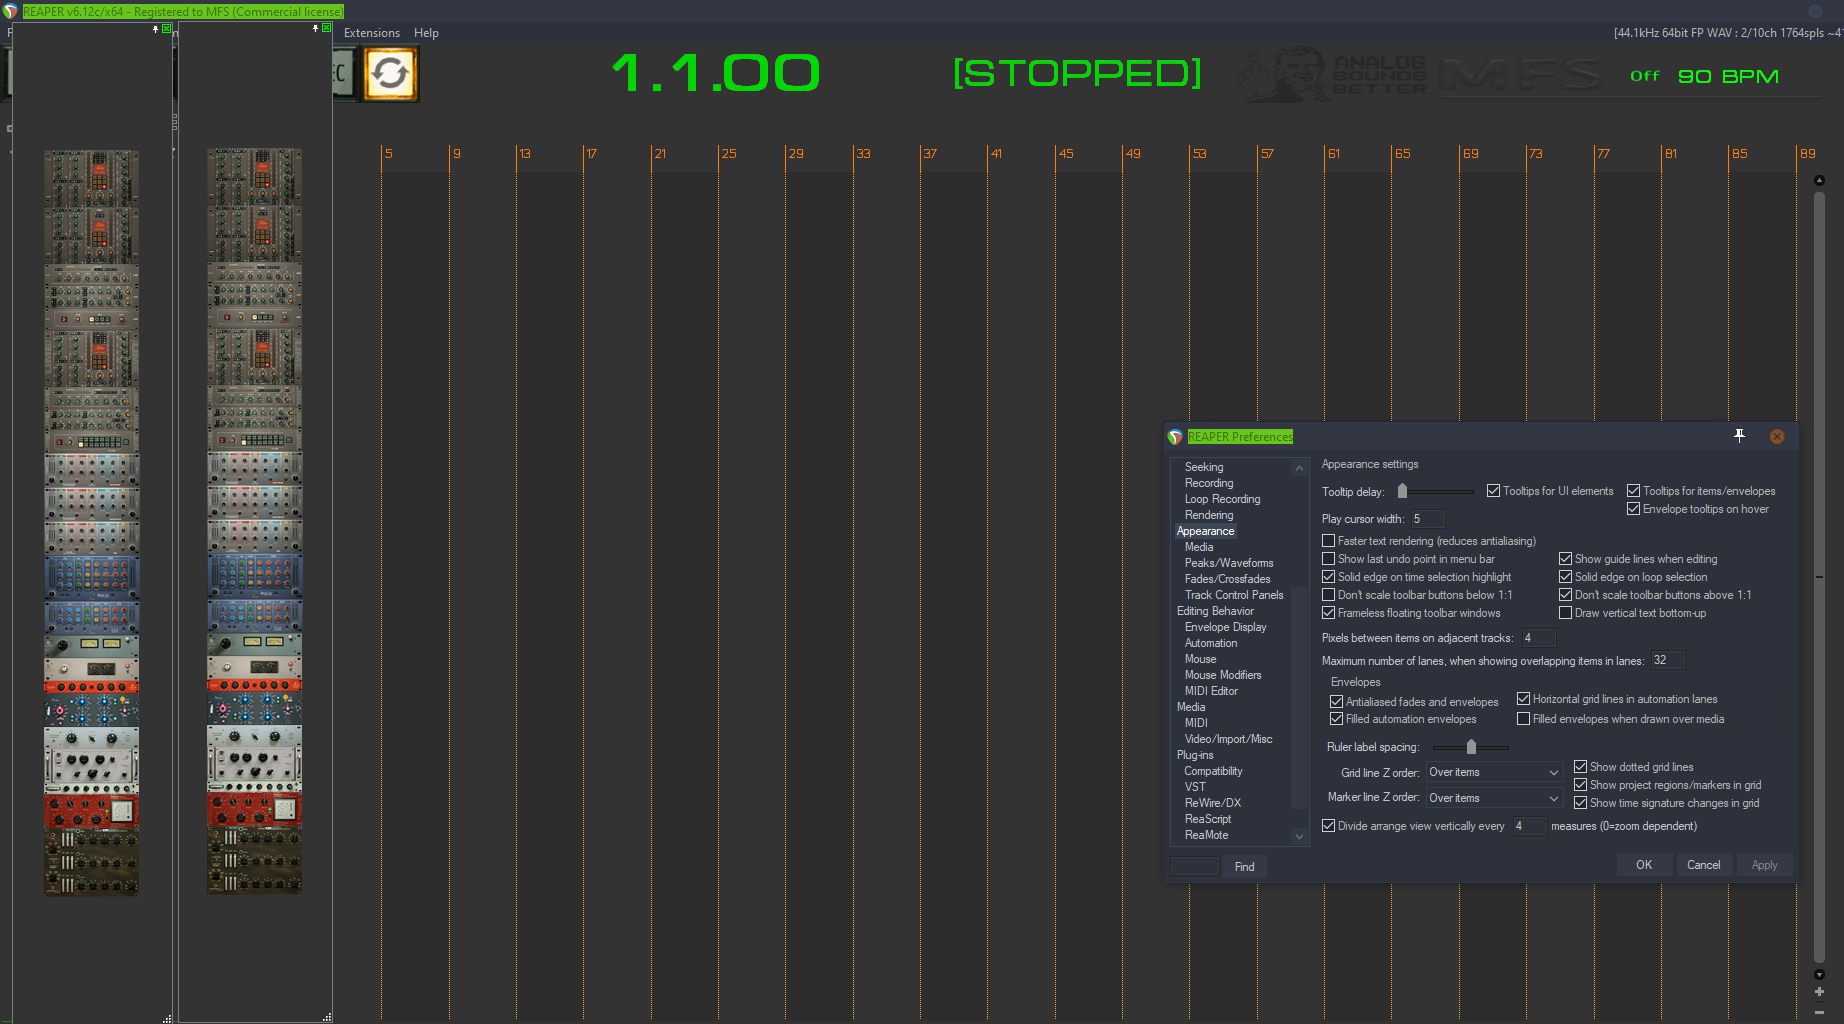Click preferences category list scroll-down arrow
This screenshot has height=1024, width=1844.
(x=1299, y=836)
